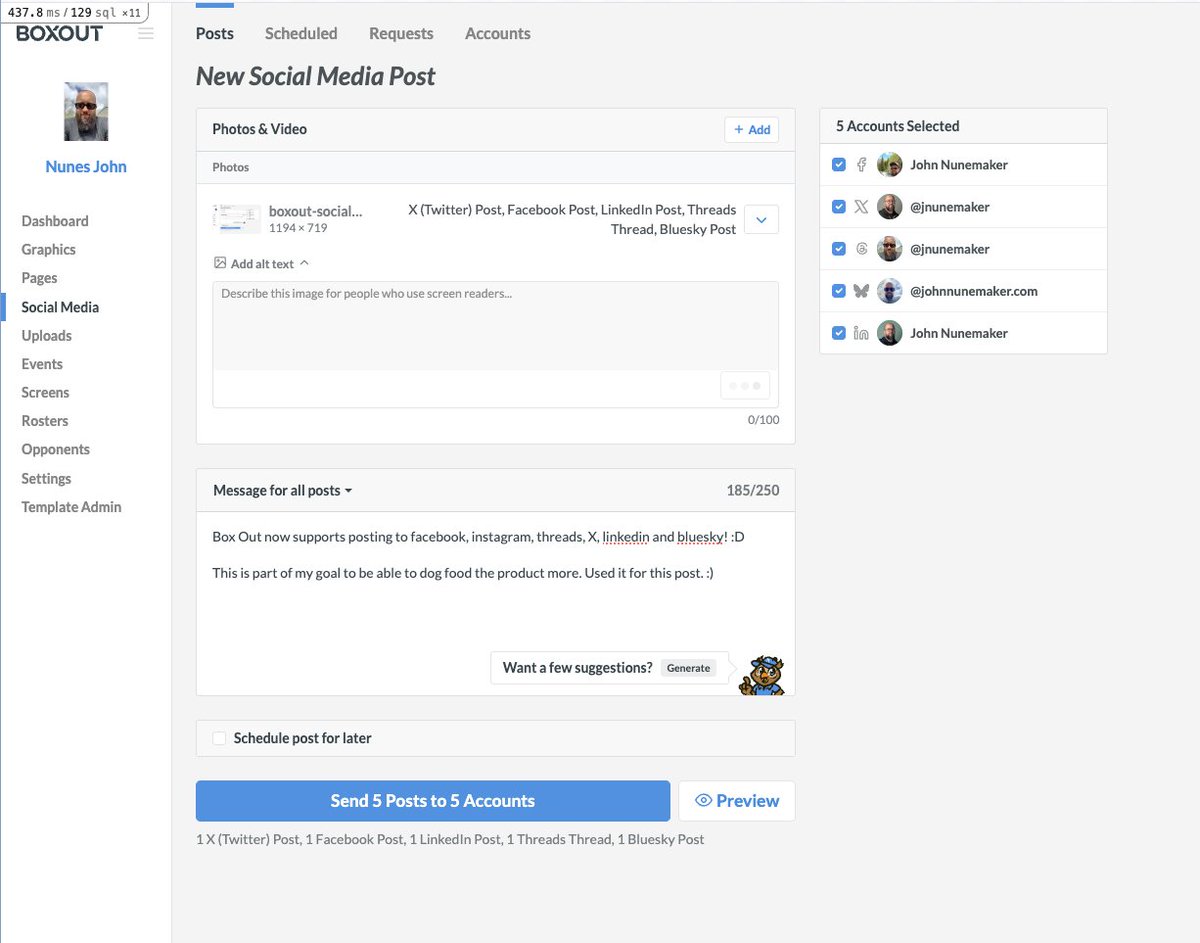Click the New Social Media Post heading
This screenshot has width=1200, height=943.
point(316,77)
